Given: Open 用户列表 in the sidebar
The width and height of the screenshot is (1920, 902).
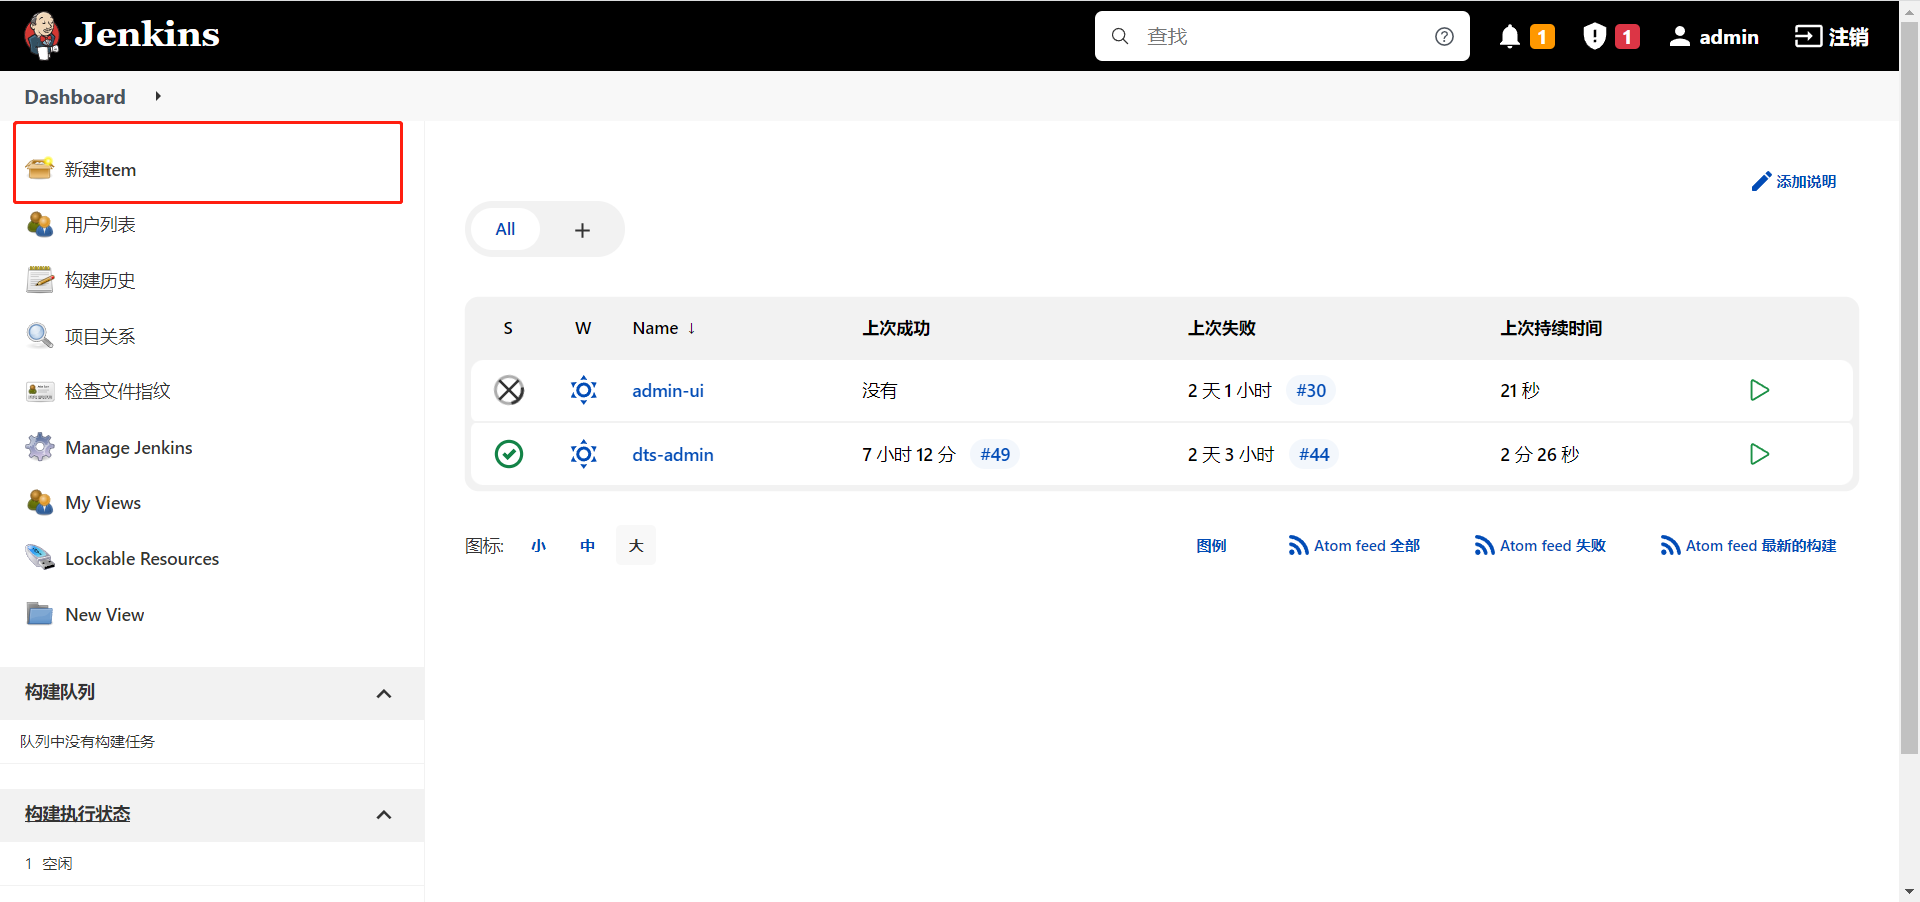Looking at the screenshot, I should pyautogui.click(x=100, y=225).
